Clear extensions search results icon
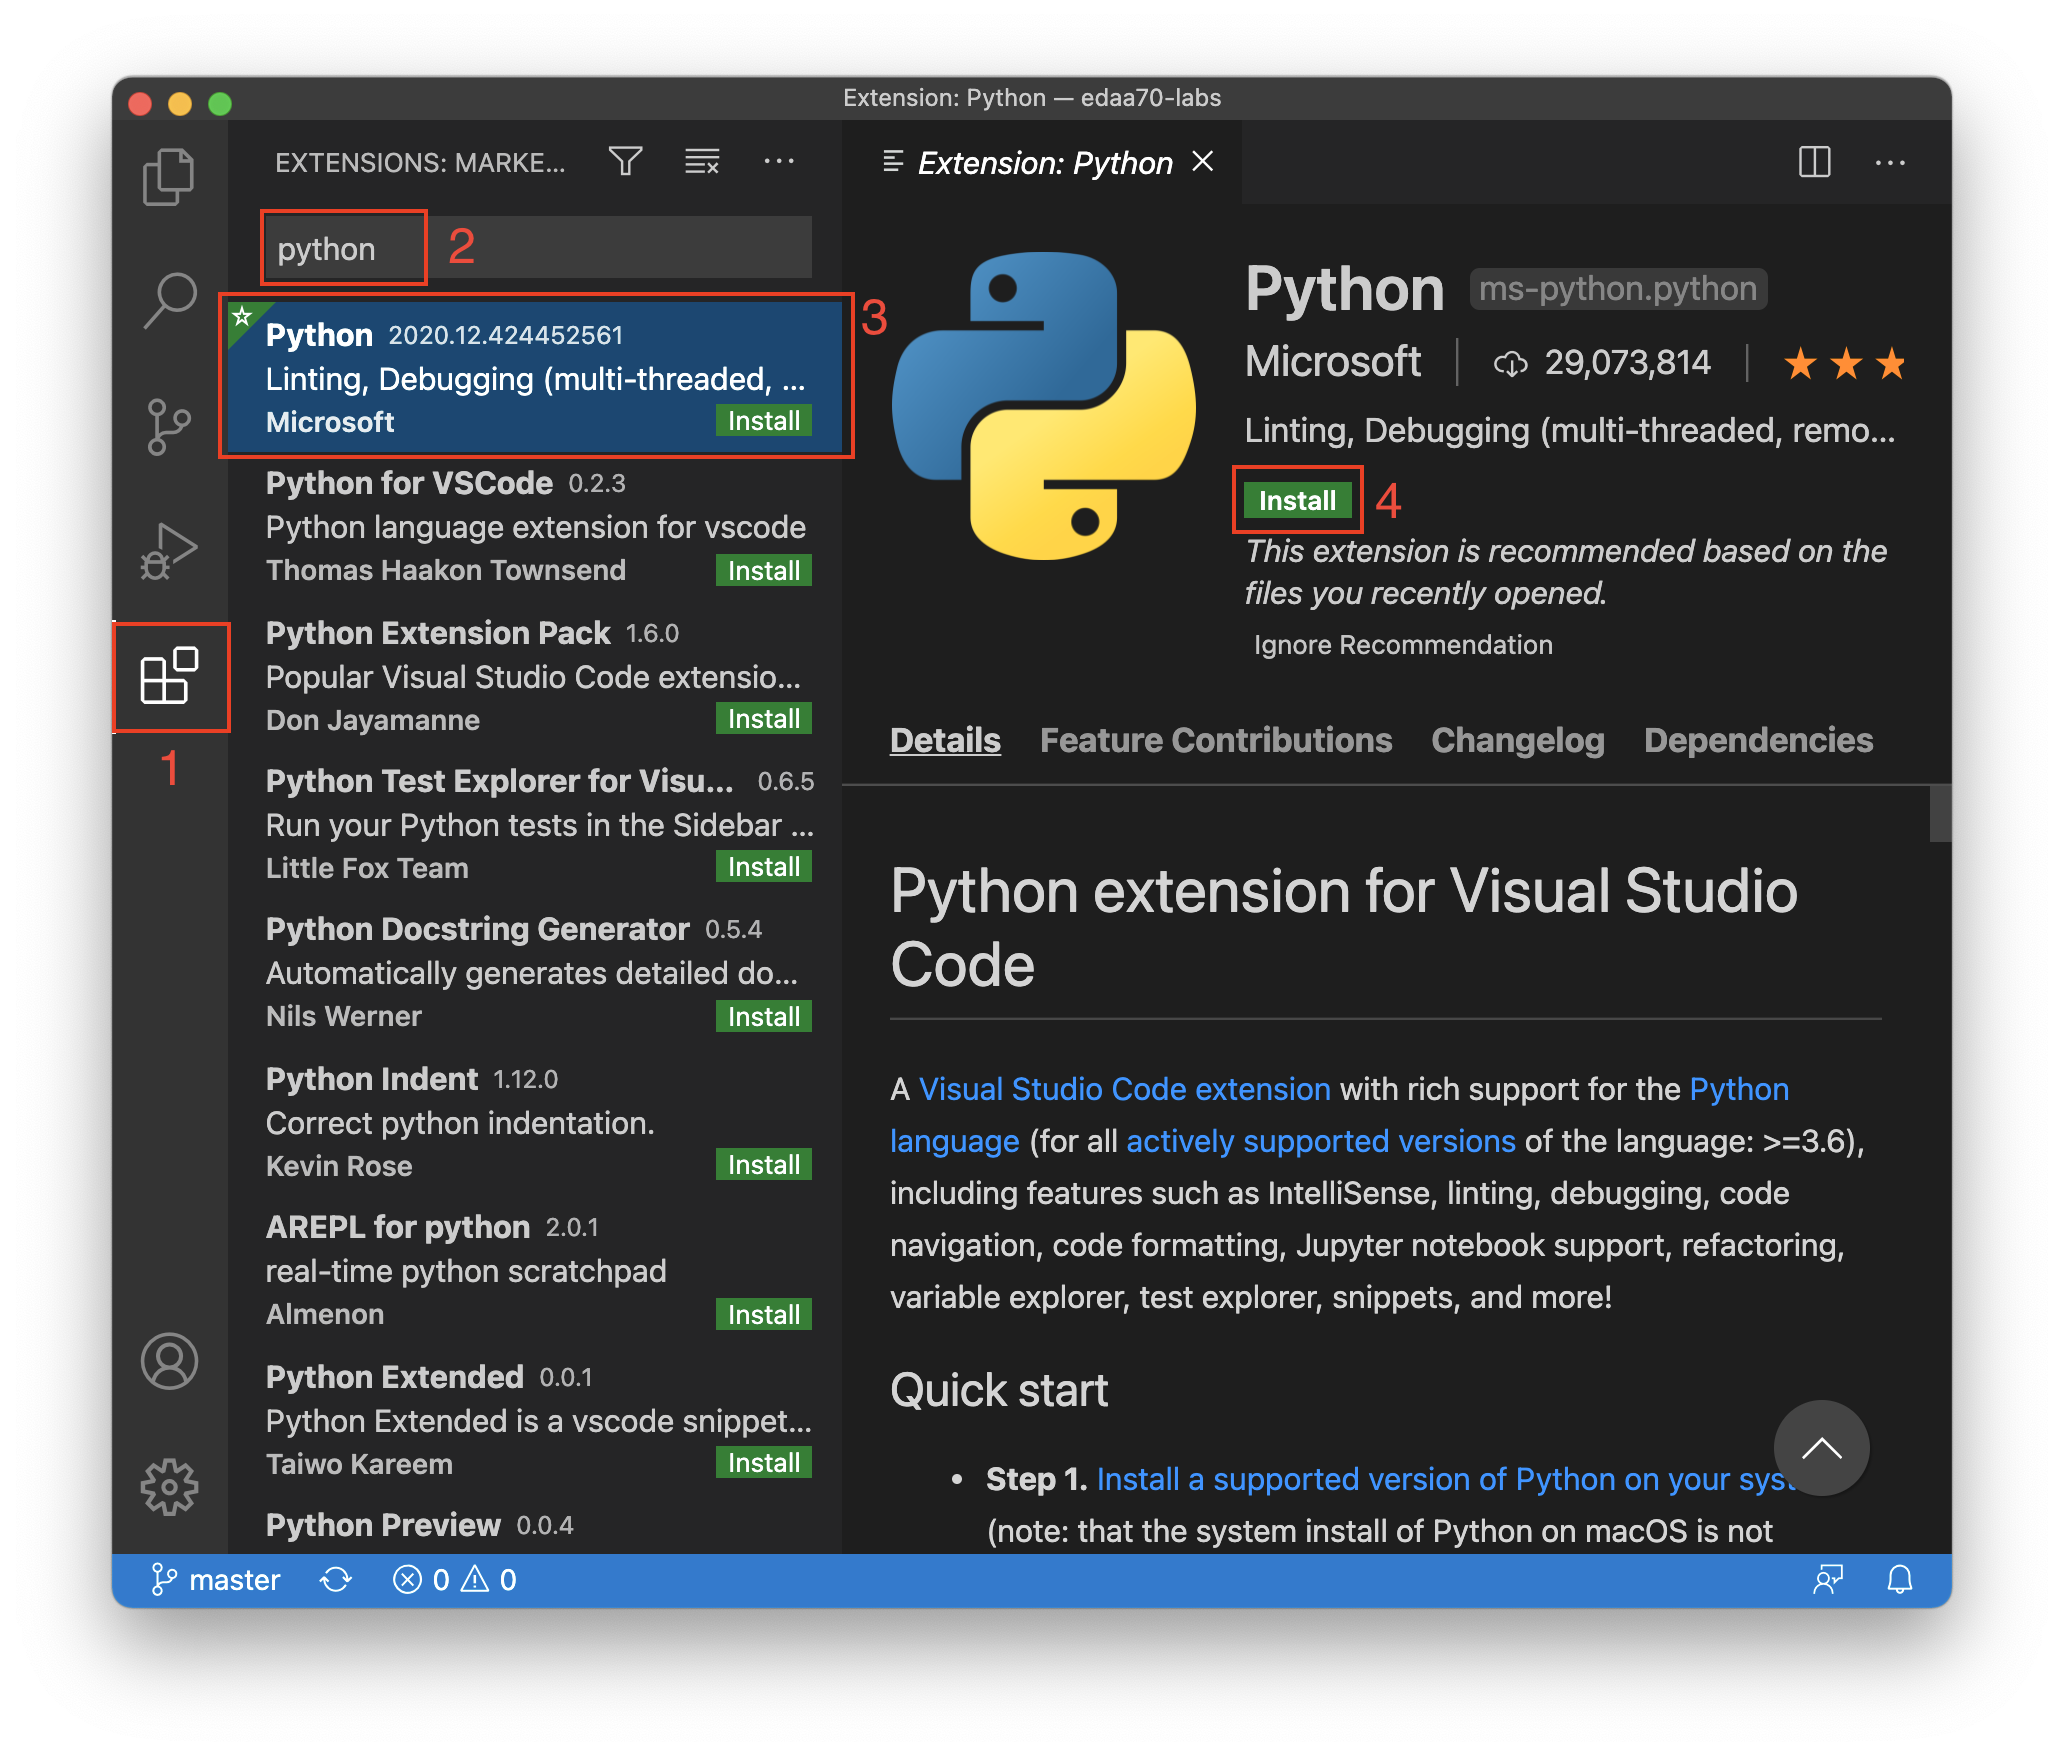 click(702, 161)
